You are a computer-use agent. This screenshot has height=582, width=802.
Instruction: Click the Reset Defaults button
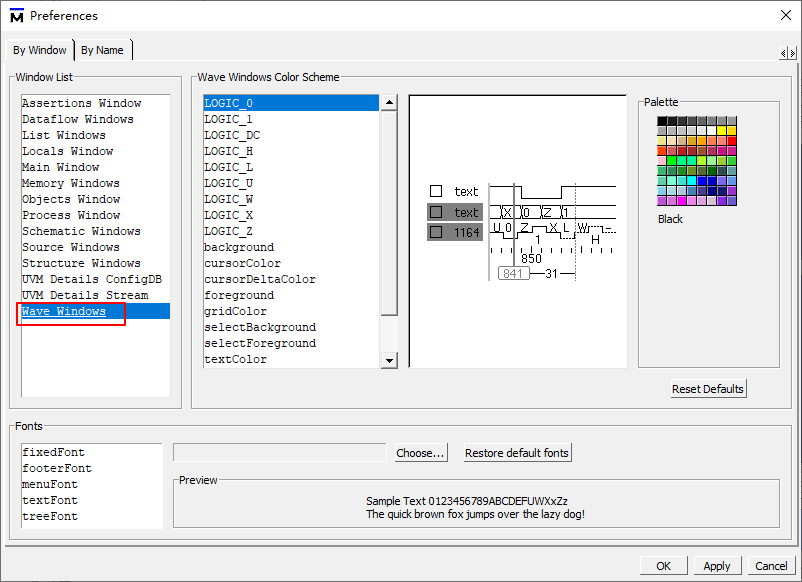click(707, 388)
